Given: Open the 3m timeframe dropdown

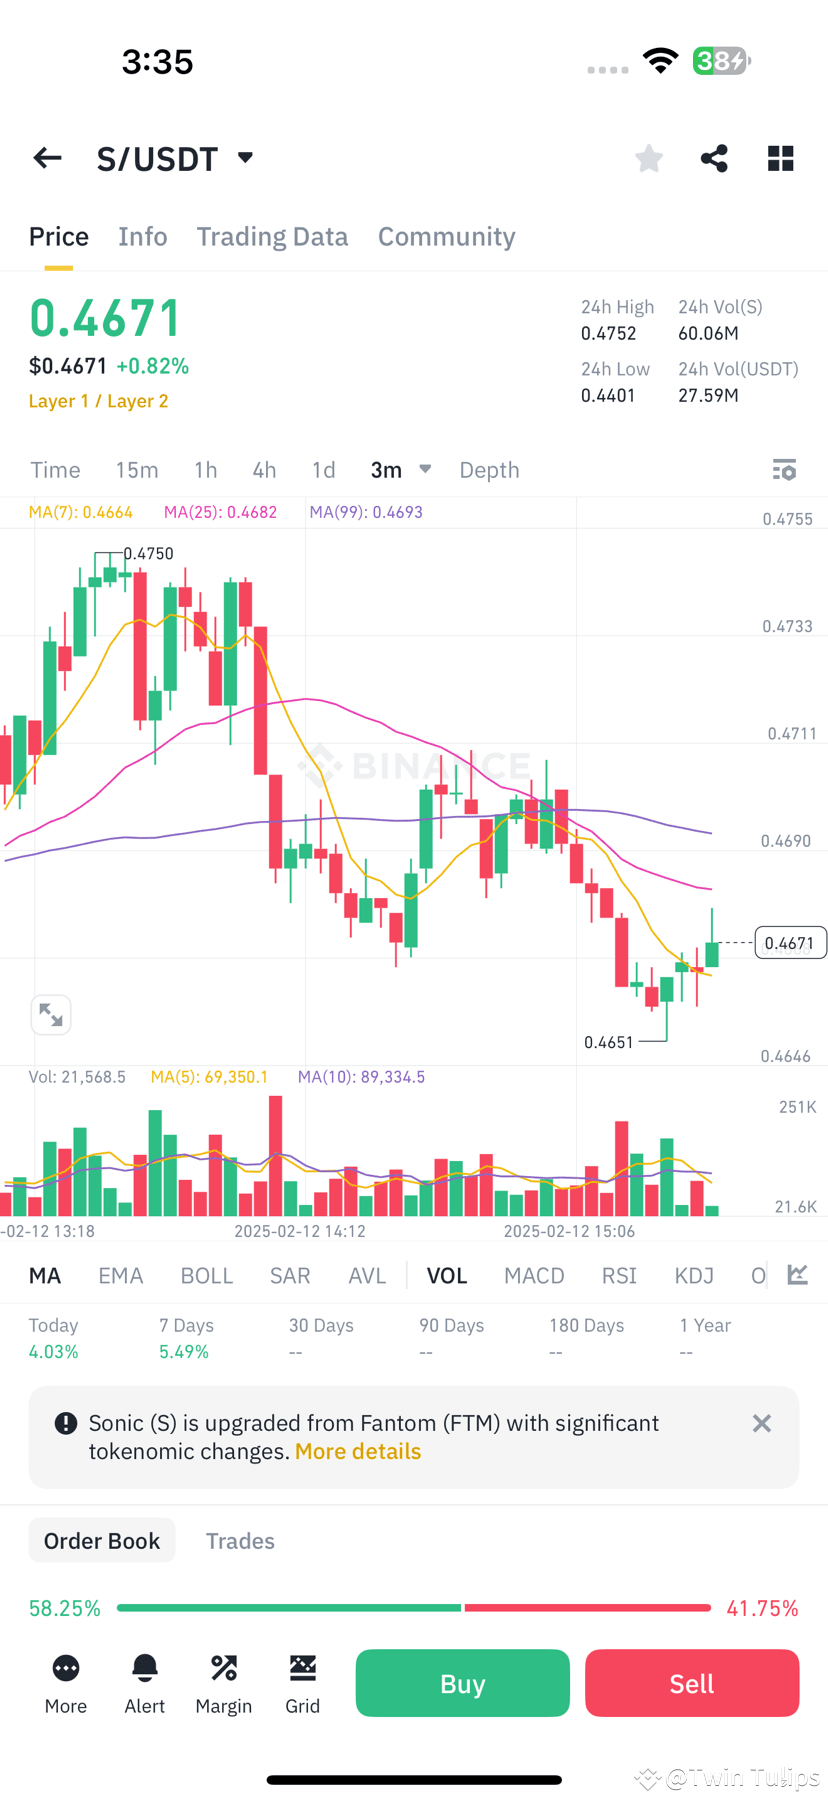Looking at the screenshot, I should (400, 469).
